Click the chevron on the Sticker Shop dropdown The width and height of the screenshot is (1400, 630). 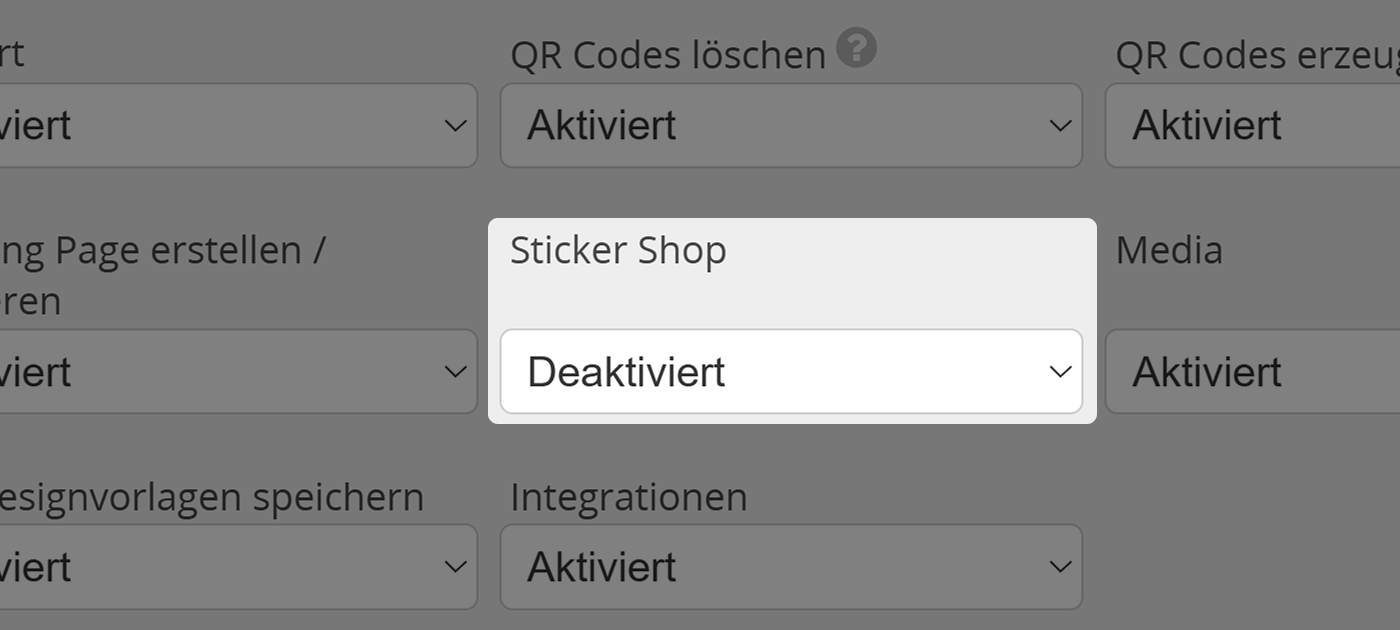1059,371
